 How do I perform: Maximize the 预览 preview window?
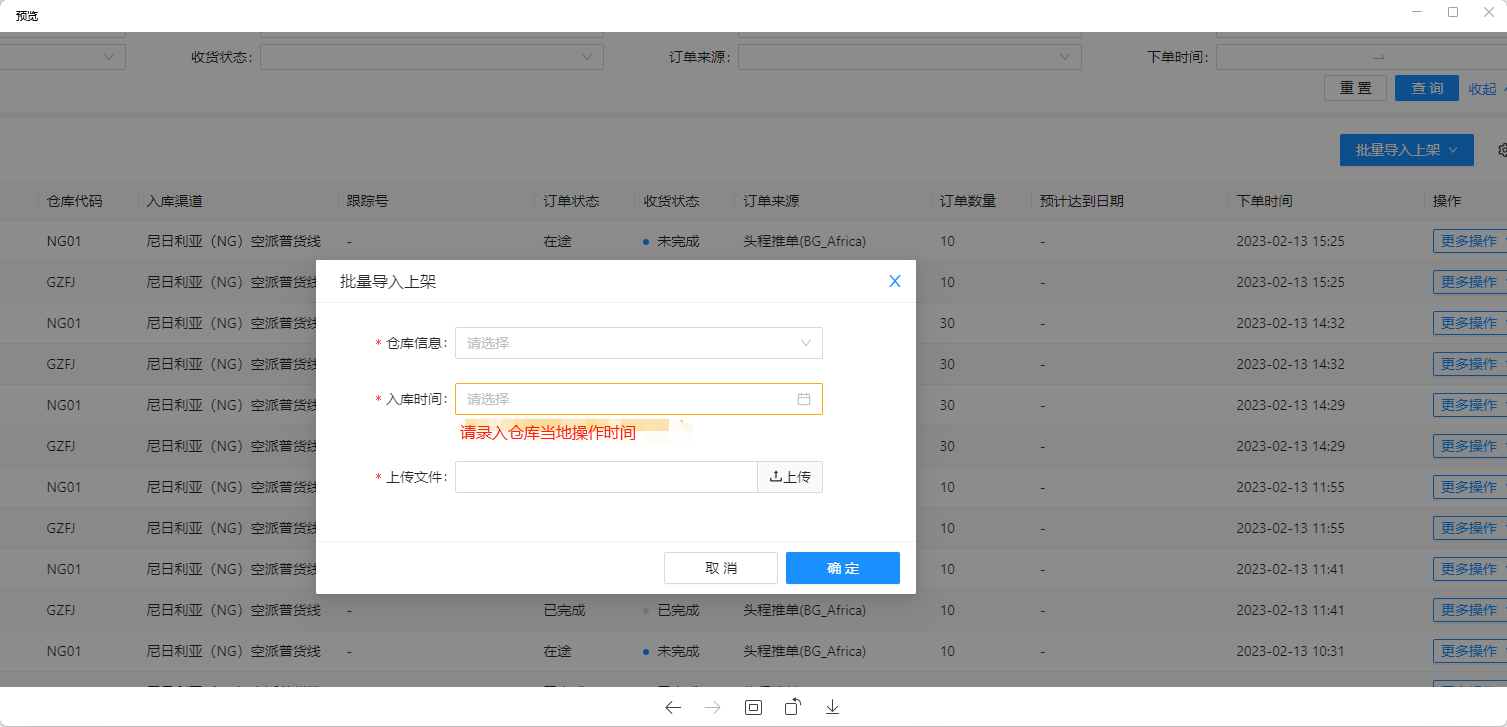coord(1453,12)
